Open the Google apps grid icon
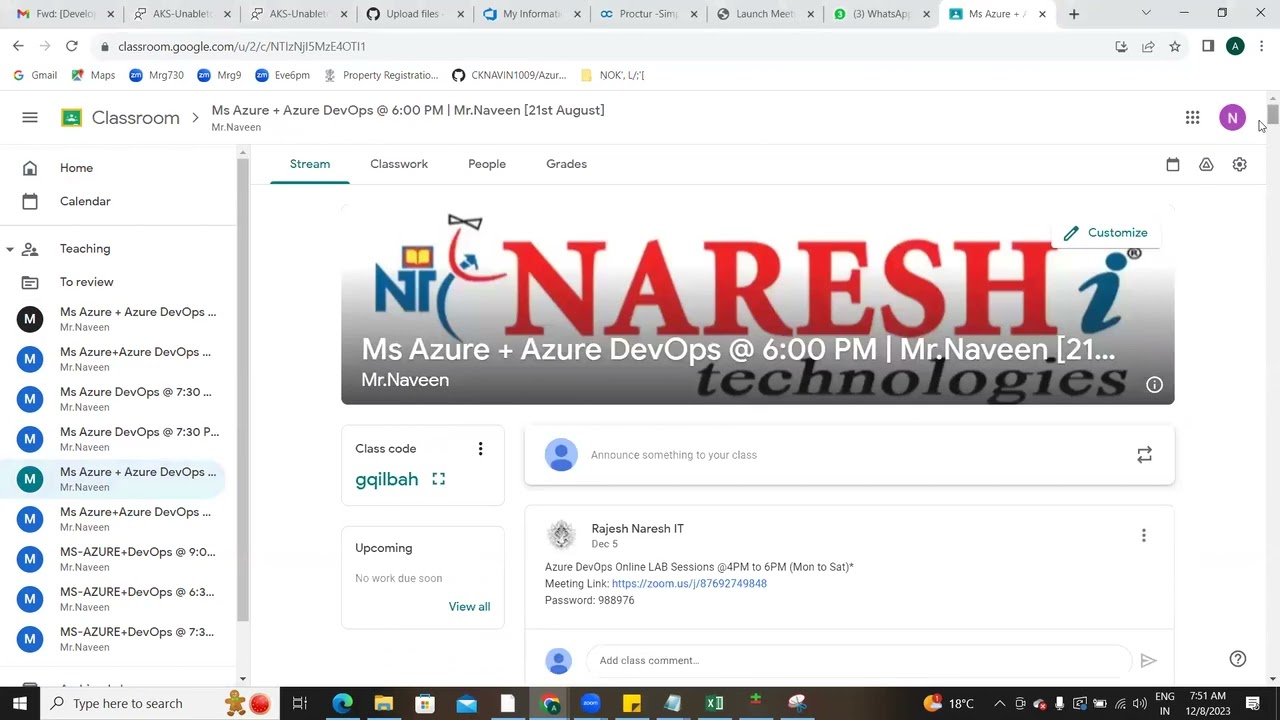Screen dimensions: 1280x720 tap(1192, 118)
